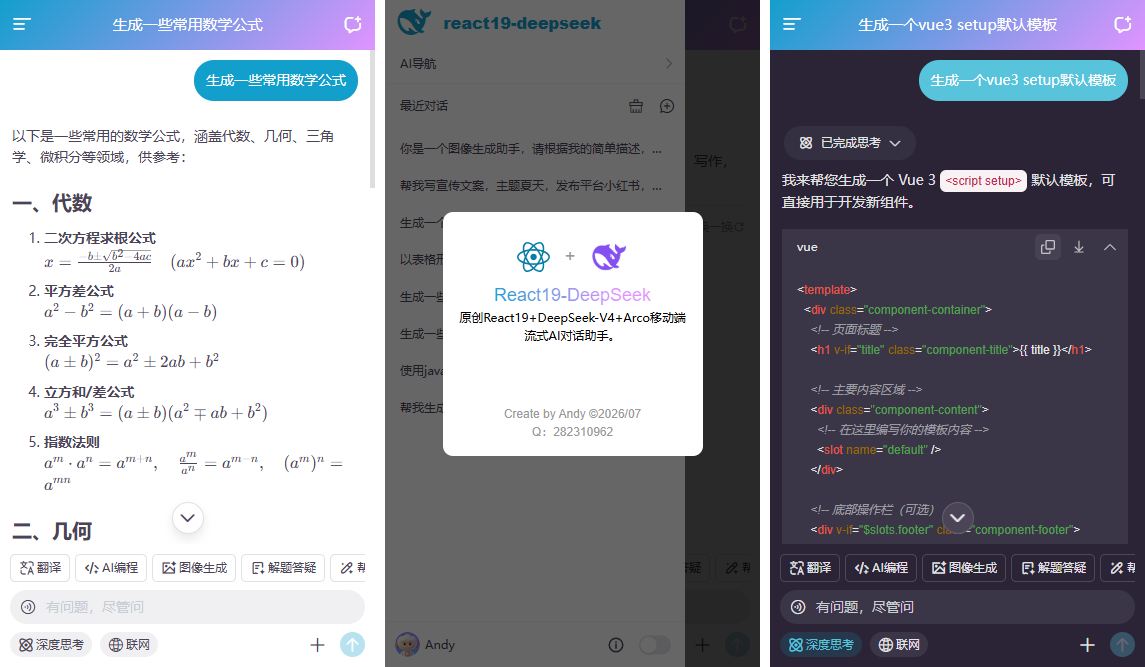Click 完全平方公式 list item
Image resolution: width=1145 pixels, height=667 pixels.
click(x=85, y=341)
